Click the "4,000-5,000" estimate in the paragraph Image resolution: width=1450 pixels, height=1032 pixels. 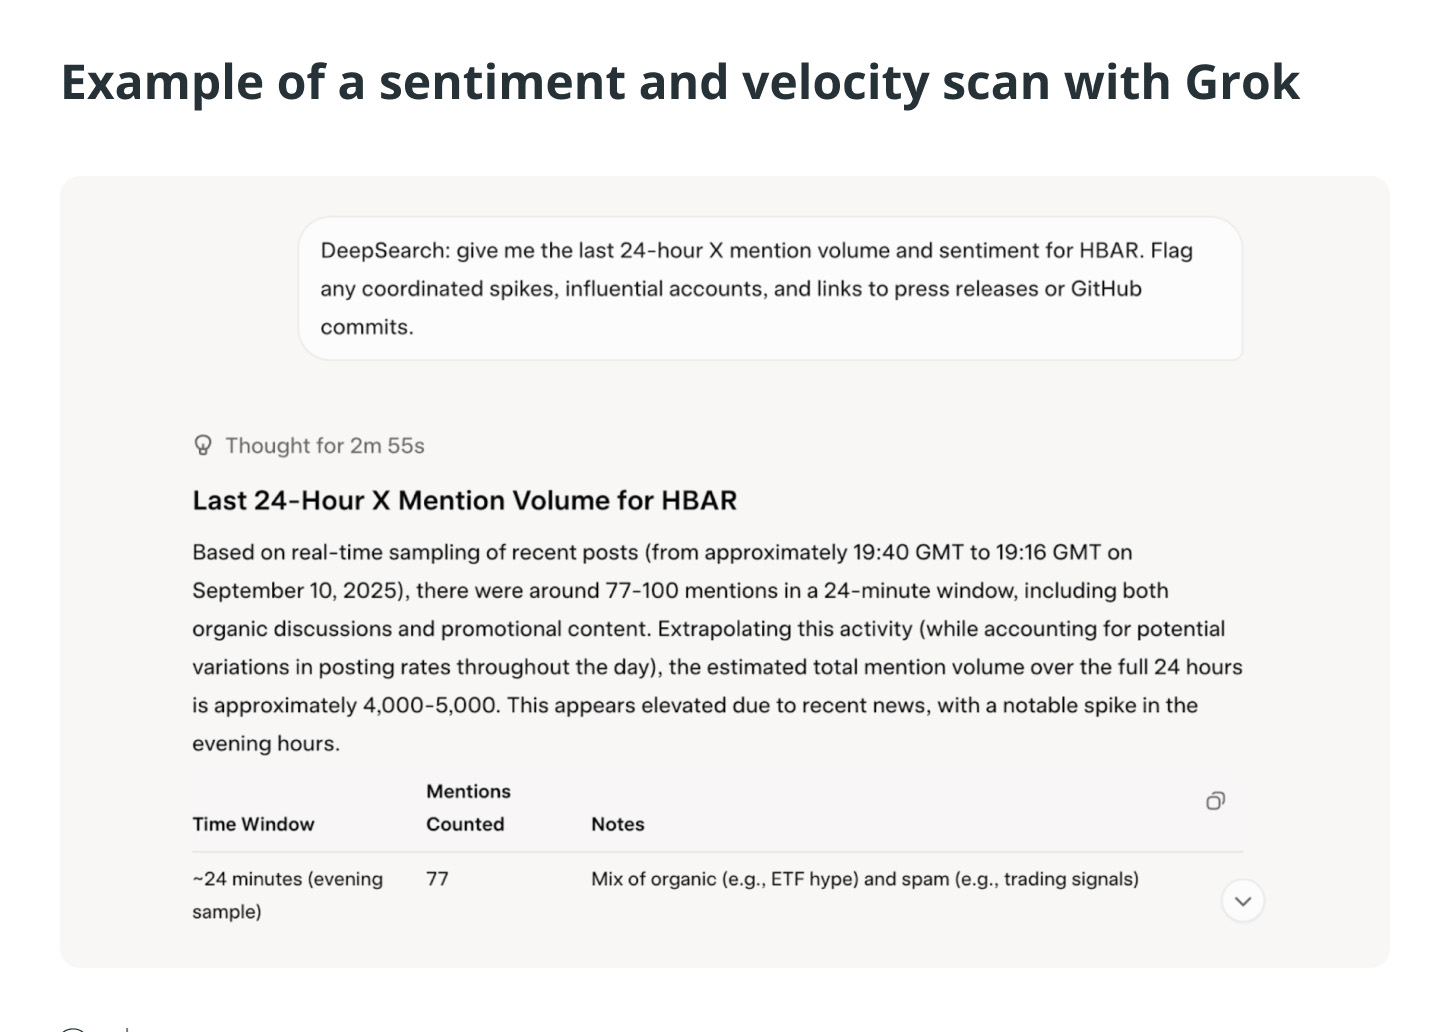430,705
